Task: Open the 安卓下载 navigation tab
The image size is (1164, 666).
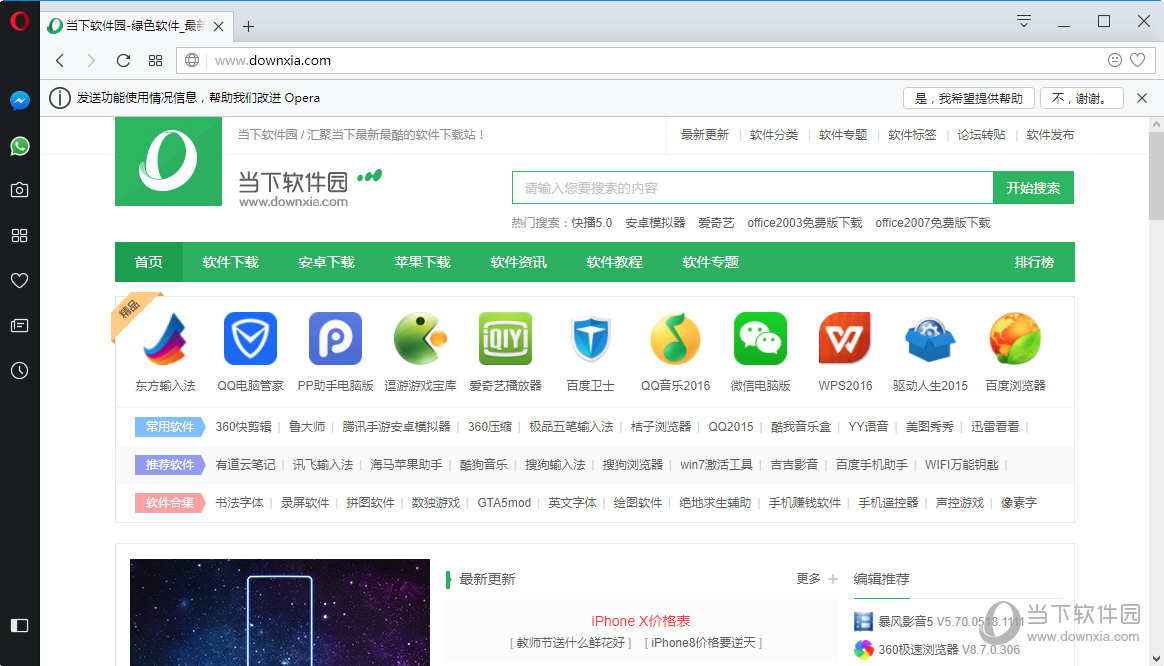Action: point(327,262)
